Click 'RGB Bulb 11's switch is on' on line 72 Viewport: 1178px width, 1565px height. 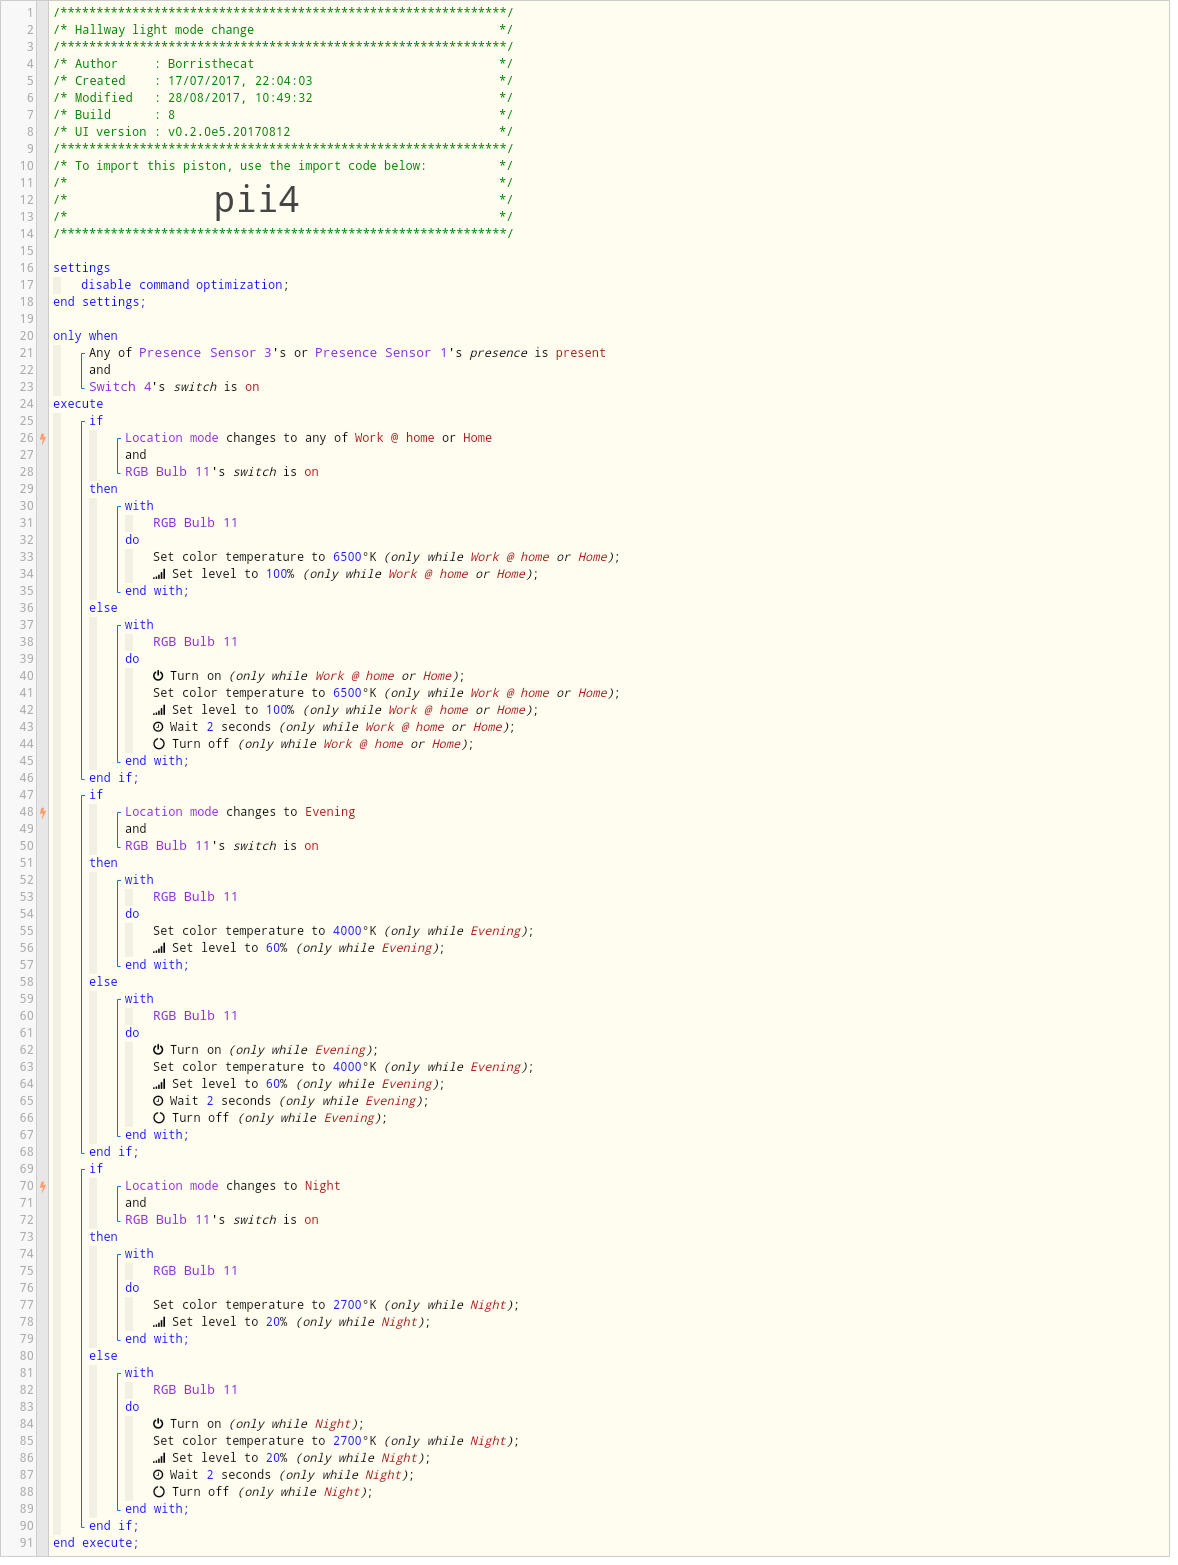click(222, 1220)
